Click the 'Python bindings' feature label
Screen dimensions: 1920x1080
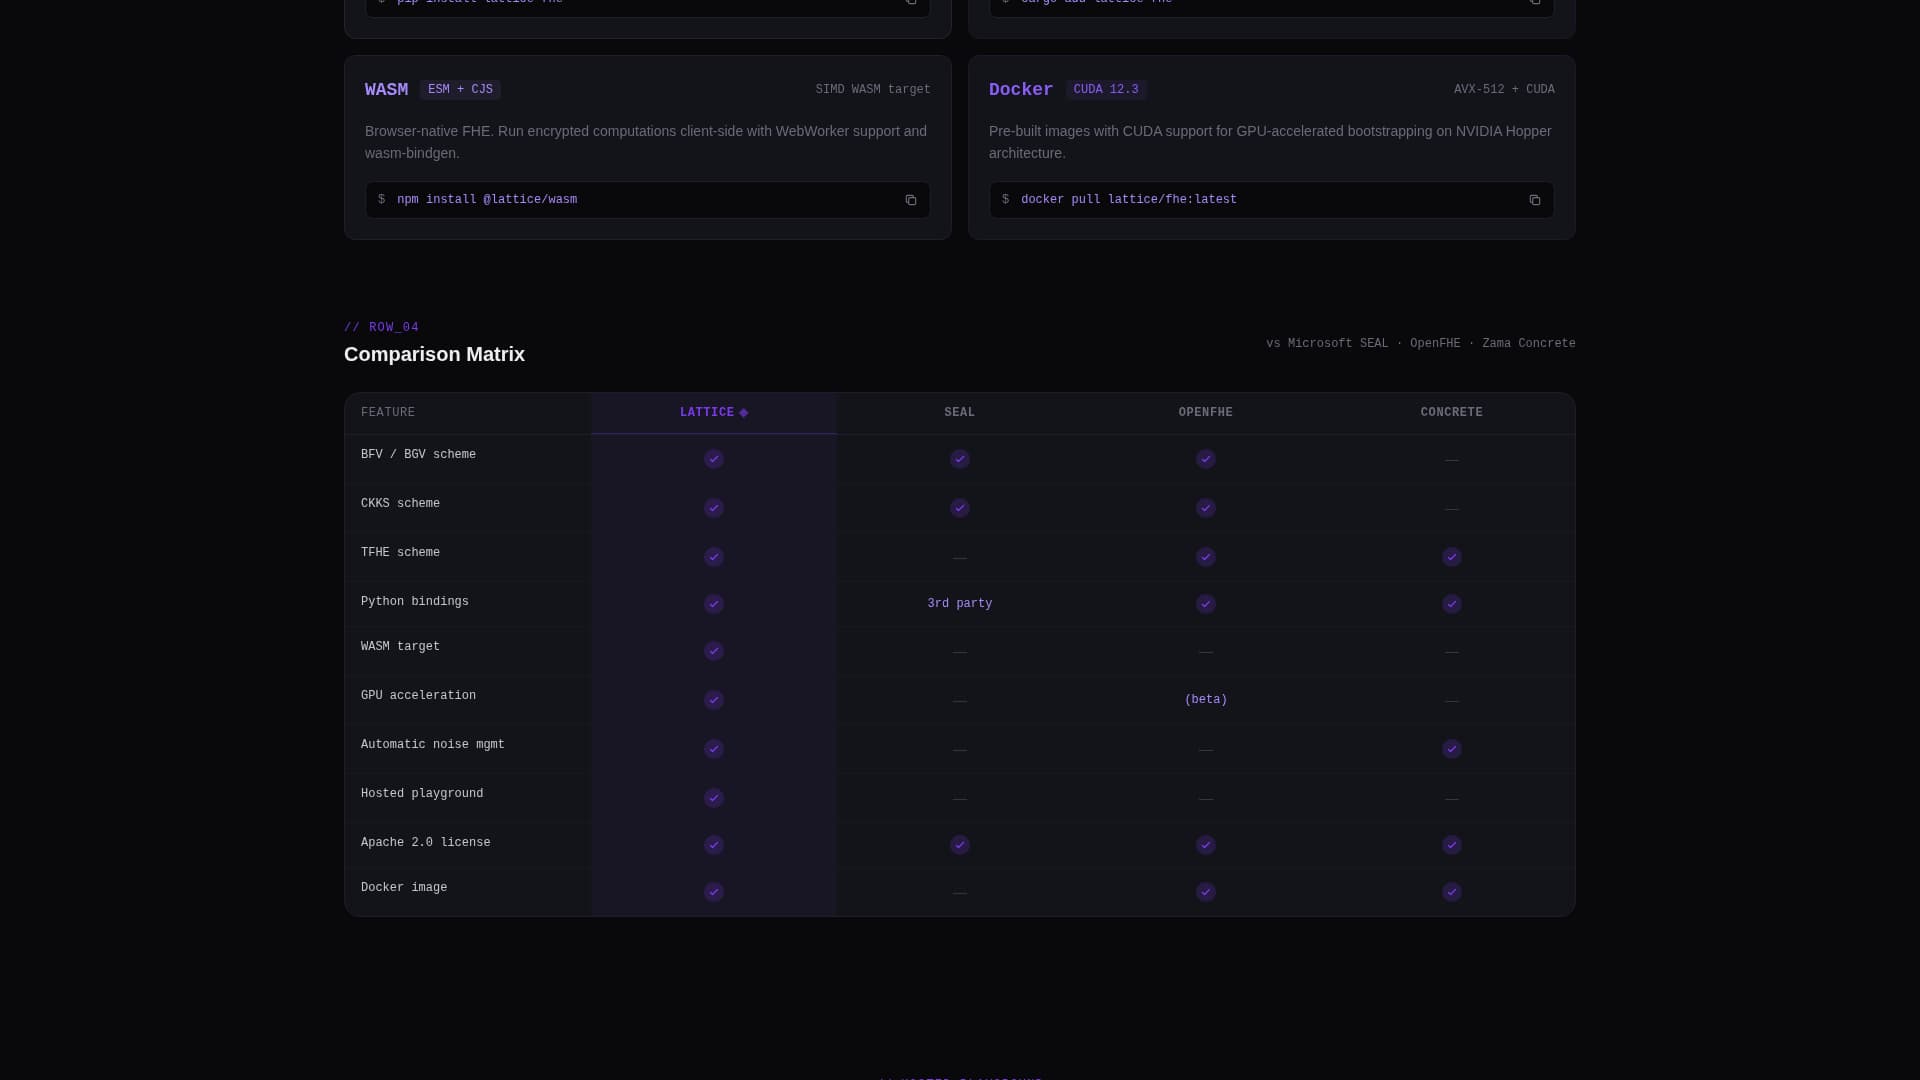tap(415, 602)
